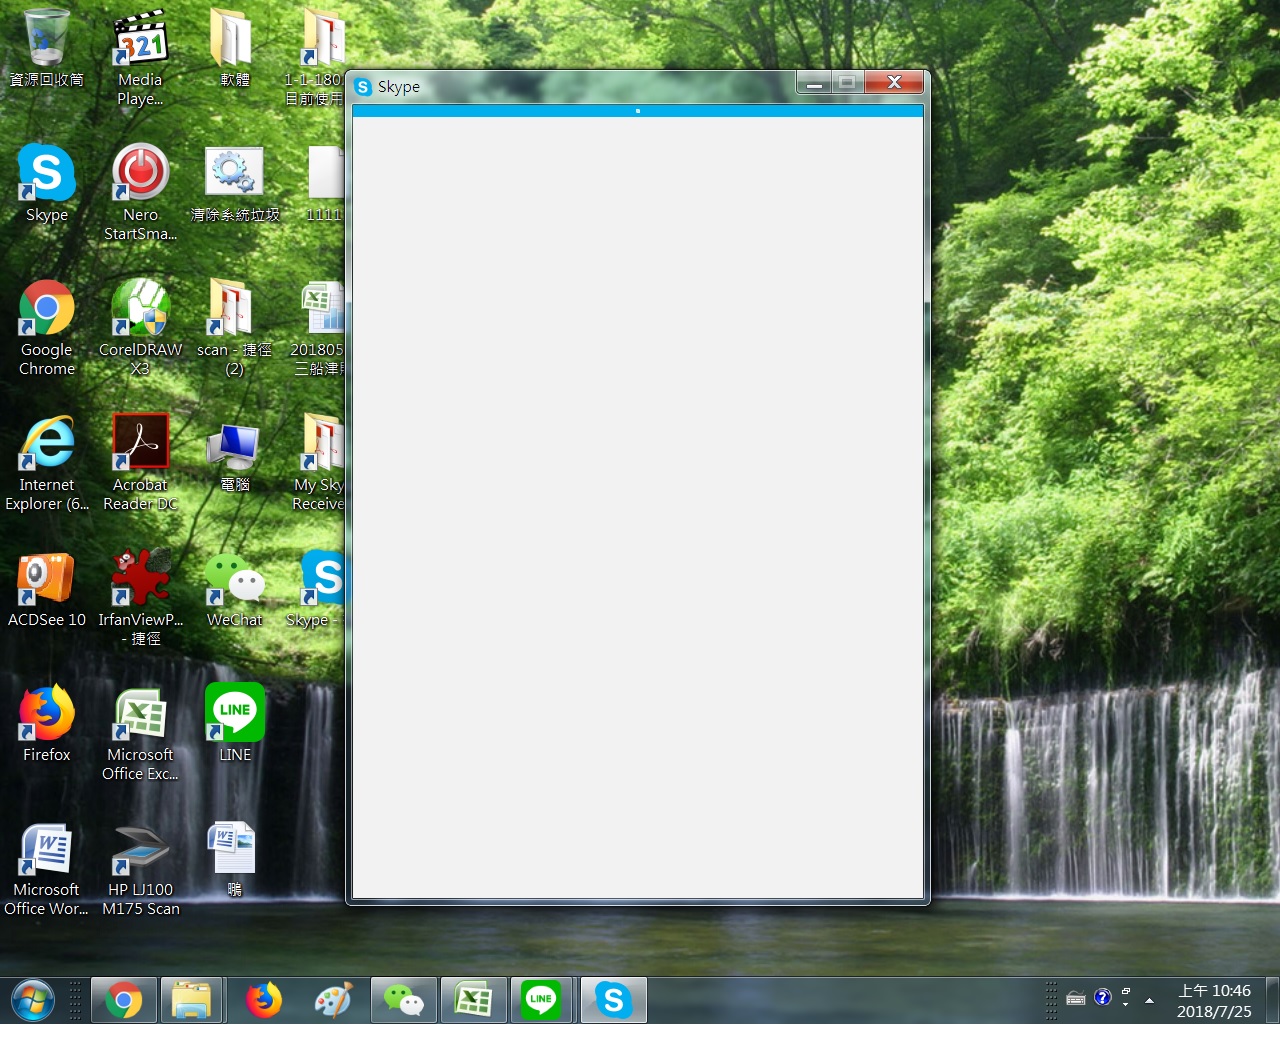Screen dimensions: 1280x1052
Task: Open Firefox from the taskbar
Action: pos(264,1000)
